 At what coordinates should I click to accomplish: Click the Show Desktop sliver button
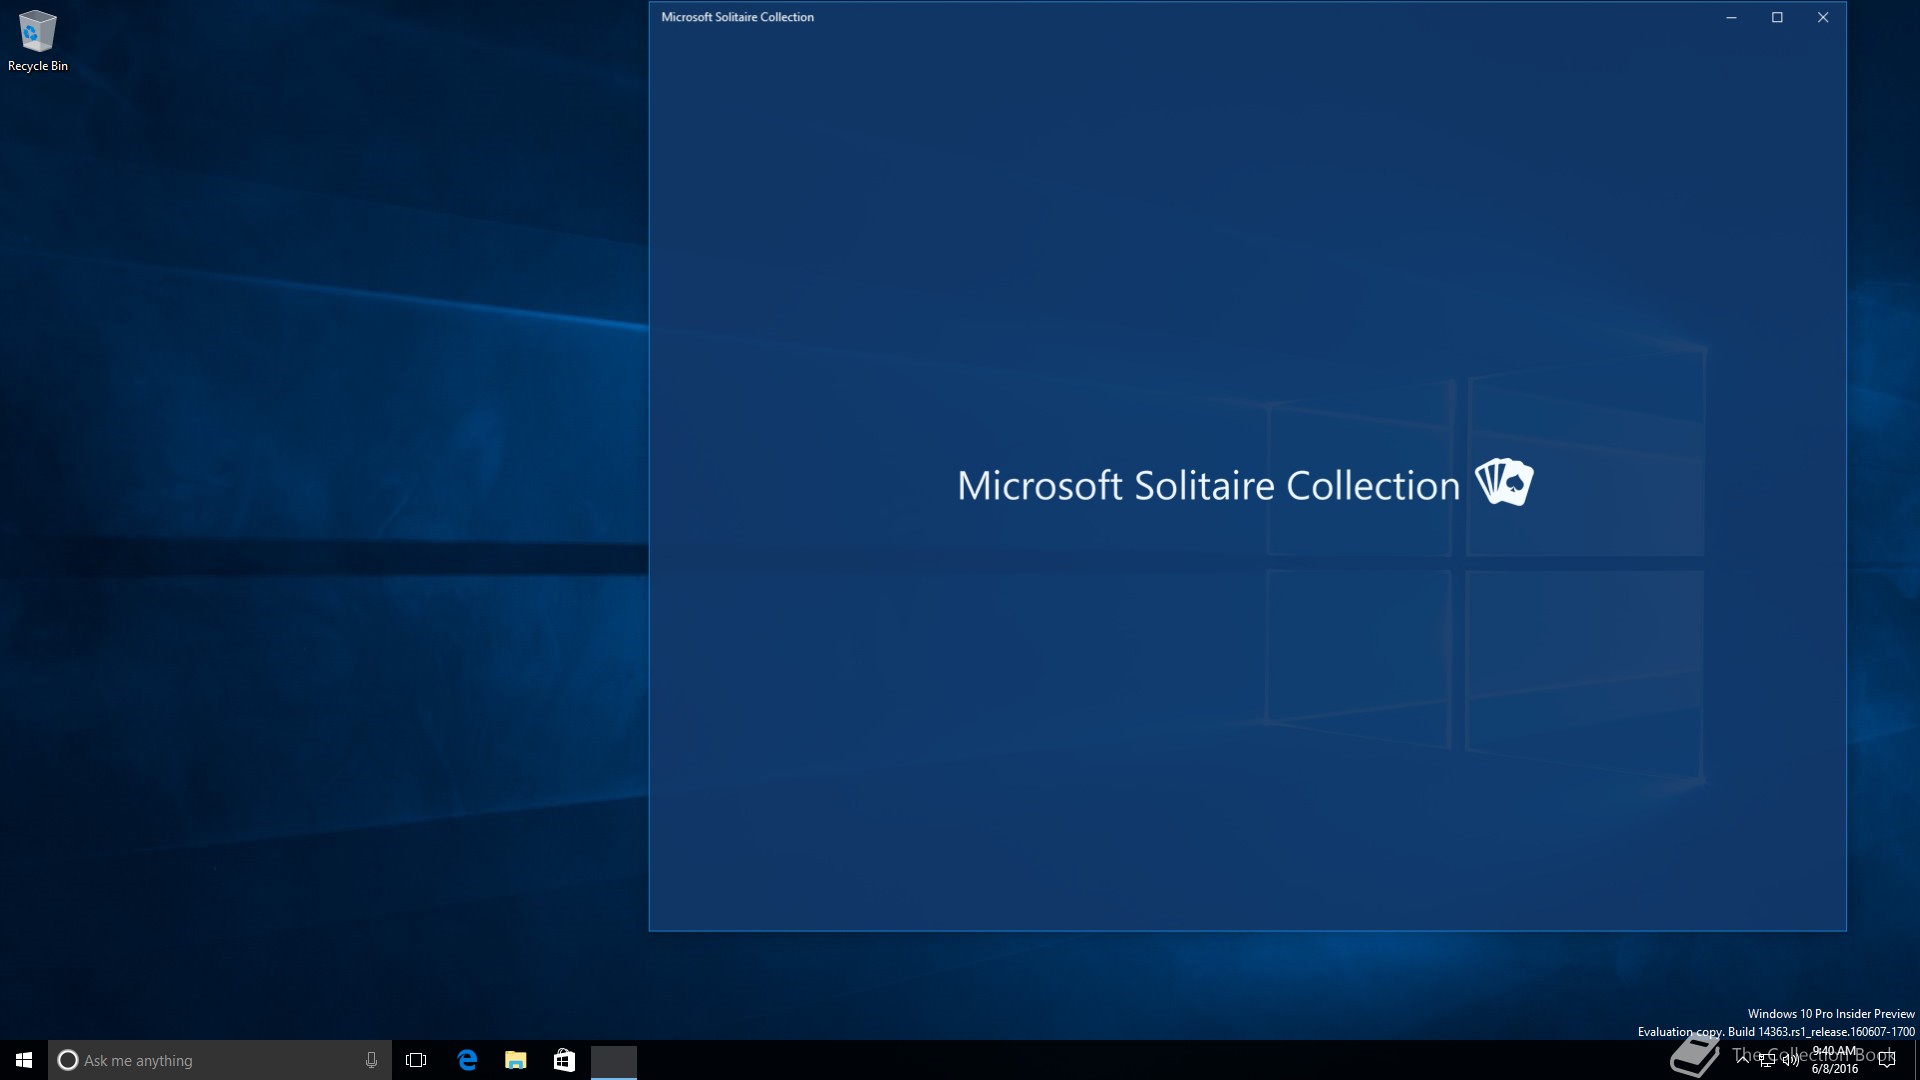(x=1916, y=1060)
